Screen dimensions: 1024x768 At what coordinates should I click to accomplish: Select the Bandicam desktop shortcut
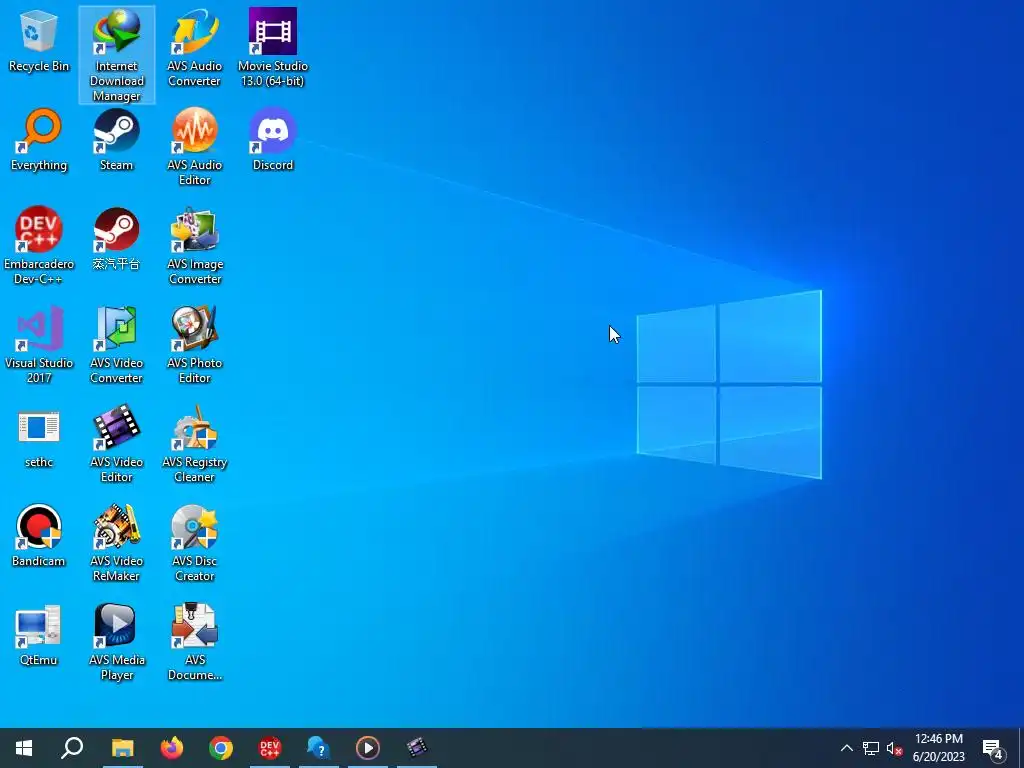click(x=39, y=536)
